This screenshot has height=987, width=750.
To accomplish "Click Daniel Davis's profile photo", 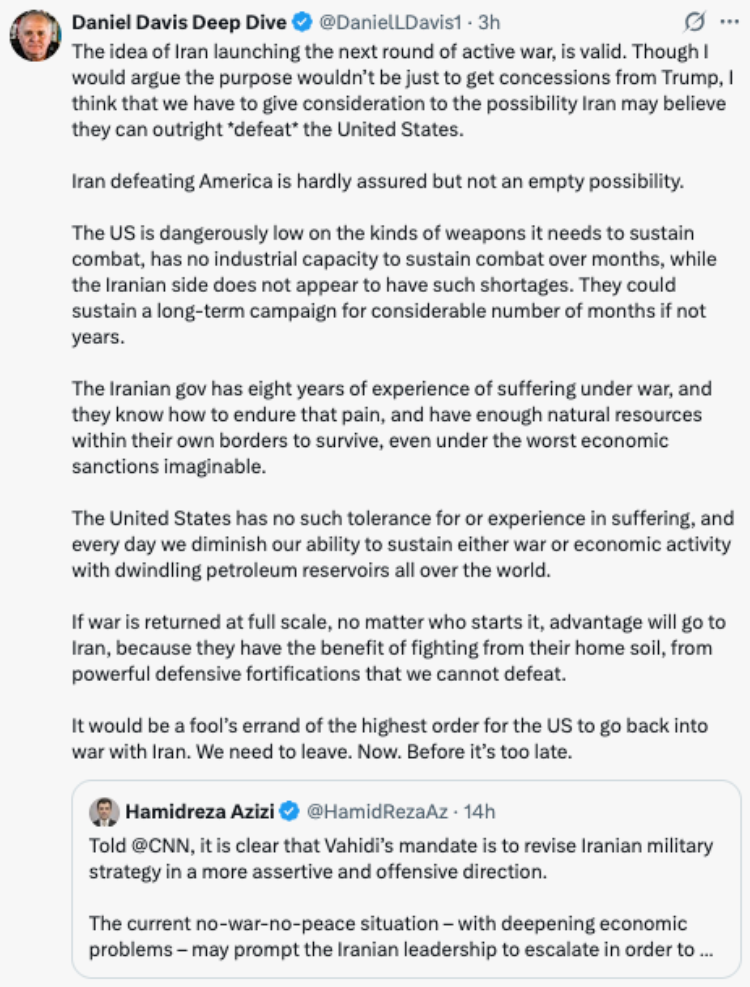I will click(x=36, y=35).
